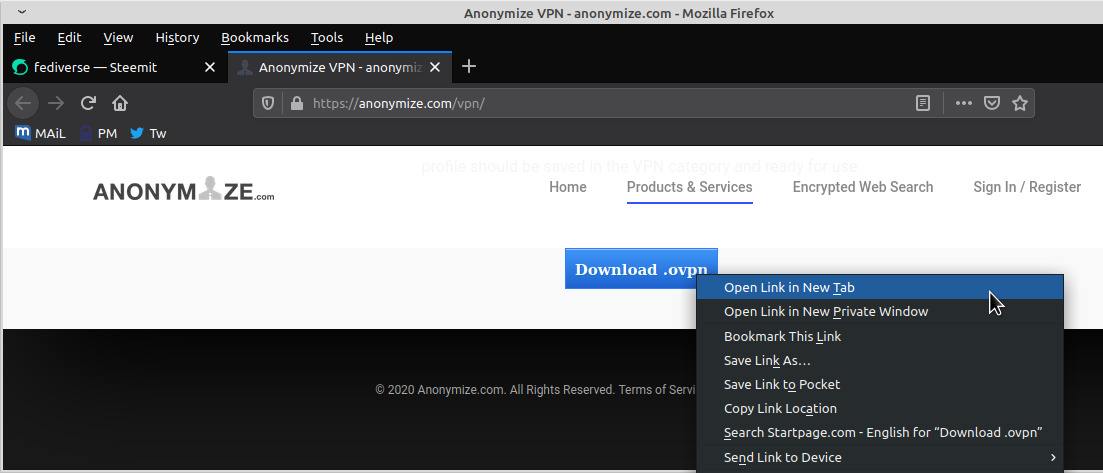Select Save Link As…
The image size is (1103, 473).
tap(879, 360)
